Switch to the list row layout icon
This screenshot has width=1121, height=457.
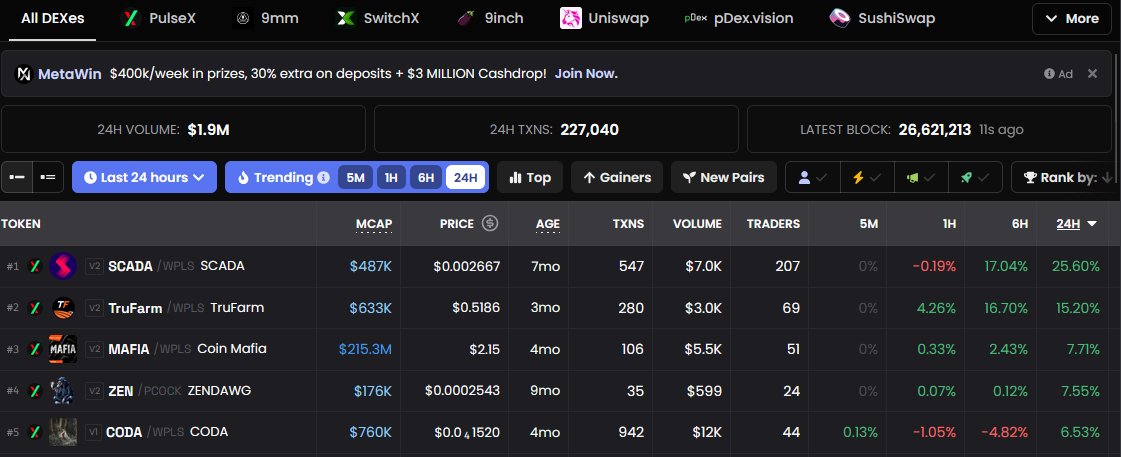point(48,177)
